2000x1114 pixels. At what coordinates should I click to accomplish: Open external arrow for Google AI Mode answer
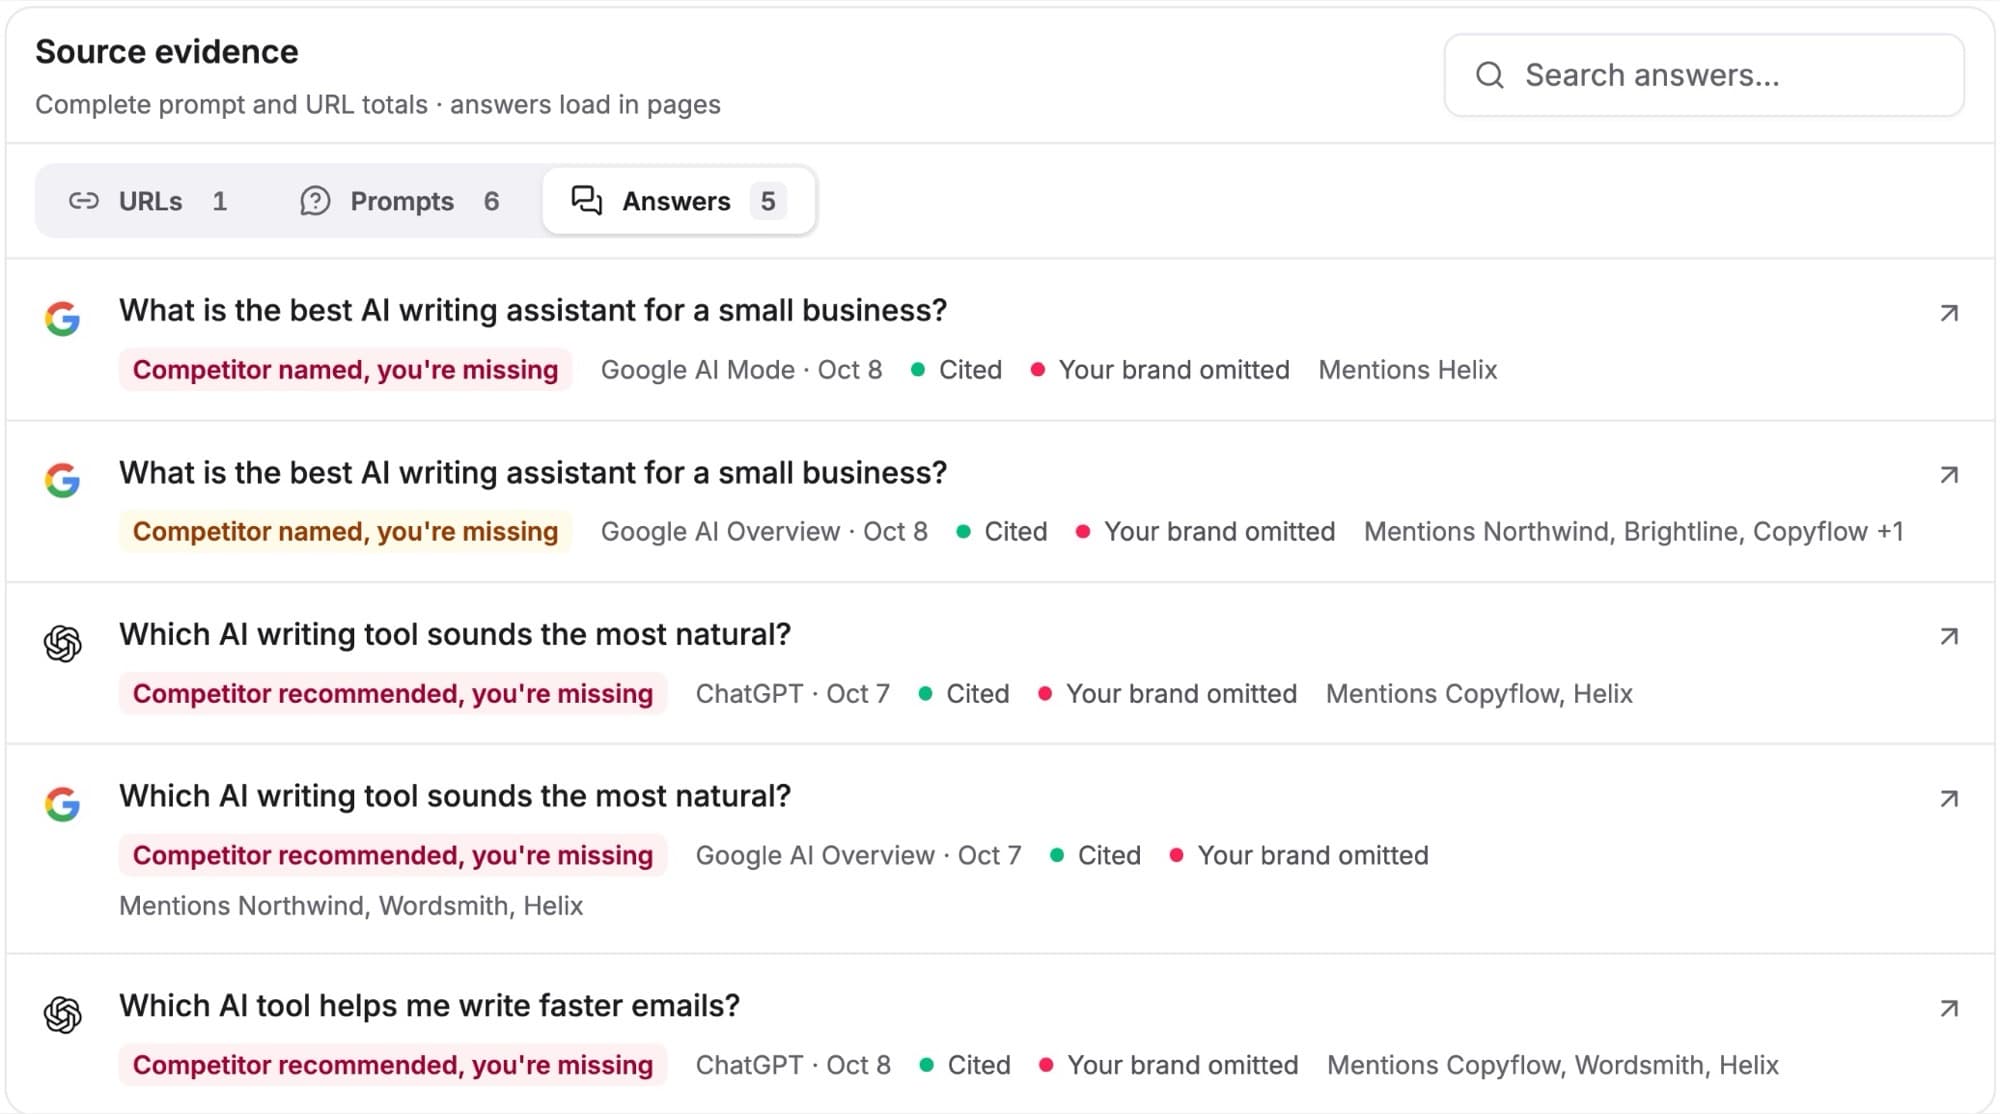point(1949,313)
